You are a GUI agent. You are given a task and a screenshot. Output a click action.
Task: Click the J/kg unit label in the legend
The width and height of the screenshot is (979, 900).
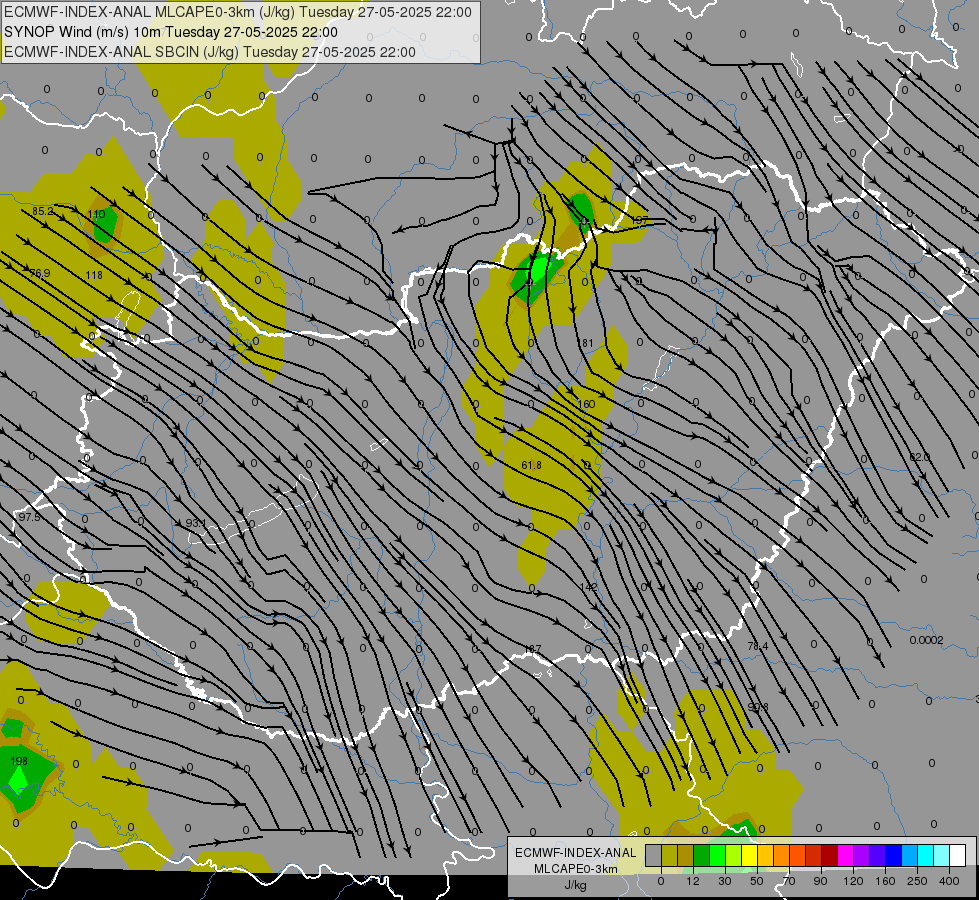coord(575,885)
